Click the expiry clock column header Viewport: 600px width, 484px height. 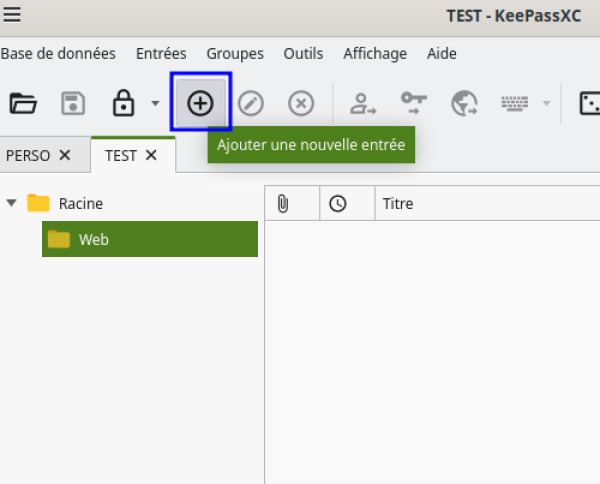pos(338,203)
